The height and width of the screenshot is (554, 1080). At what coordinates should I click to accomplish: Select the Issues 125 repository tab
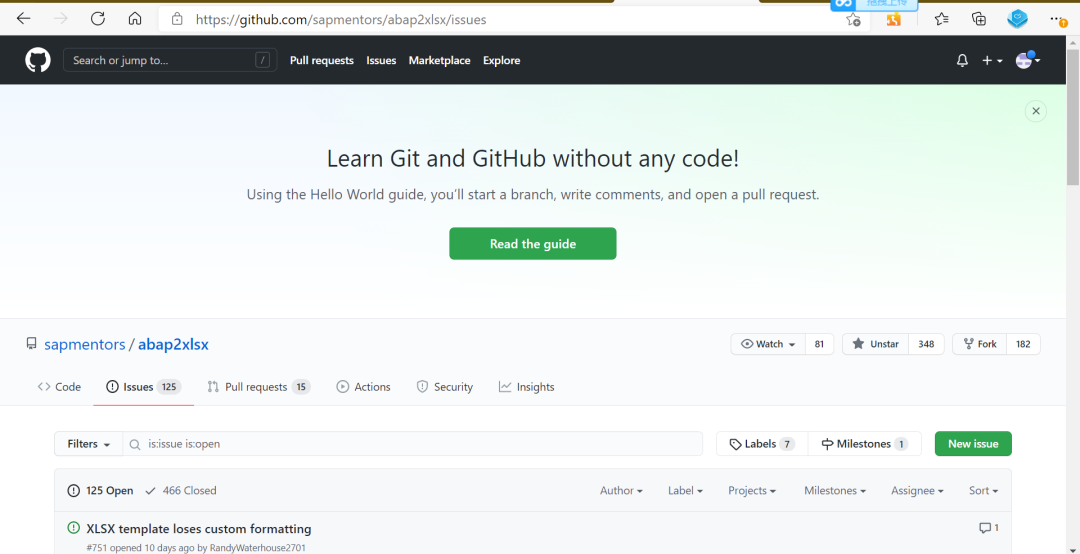click(143, 387)
